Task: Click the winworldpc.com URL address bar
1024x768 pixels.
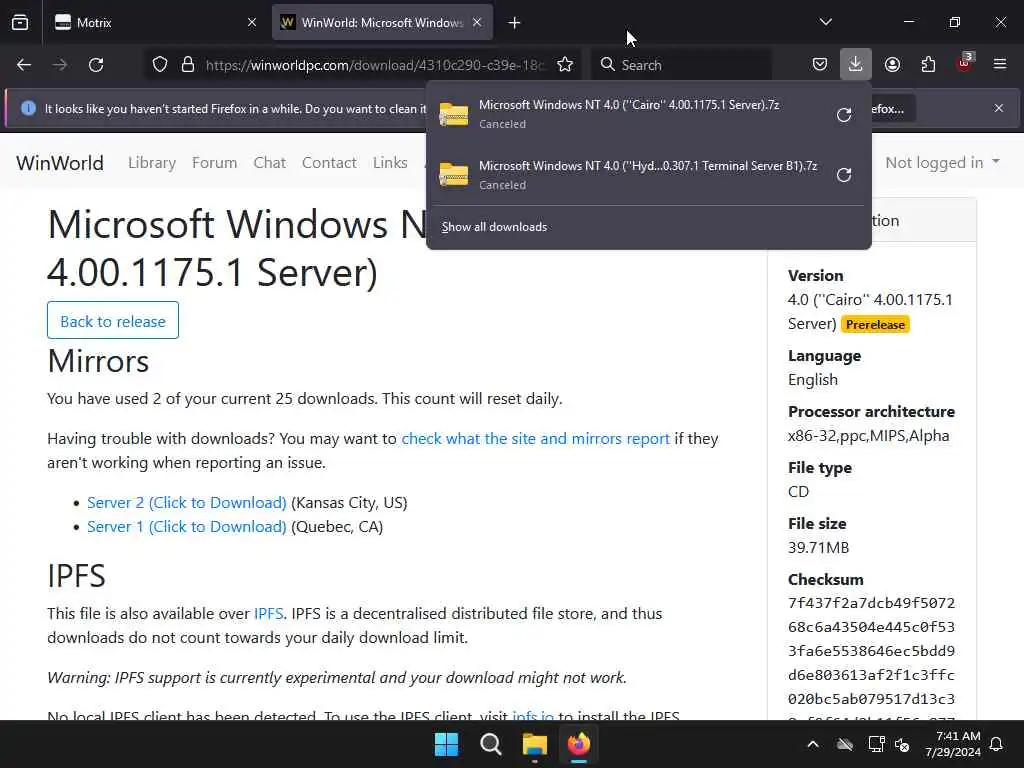Action: pos(375,65)
